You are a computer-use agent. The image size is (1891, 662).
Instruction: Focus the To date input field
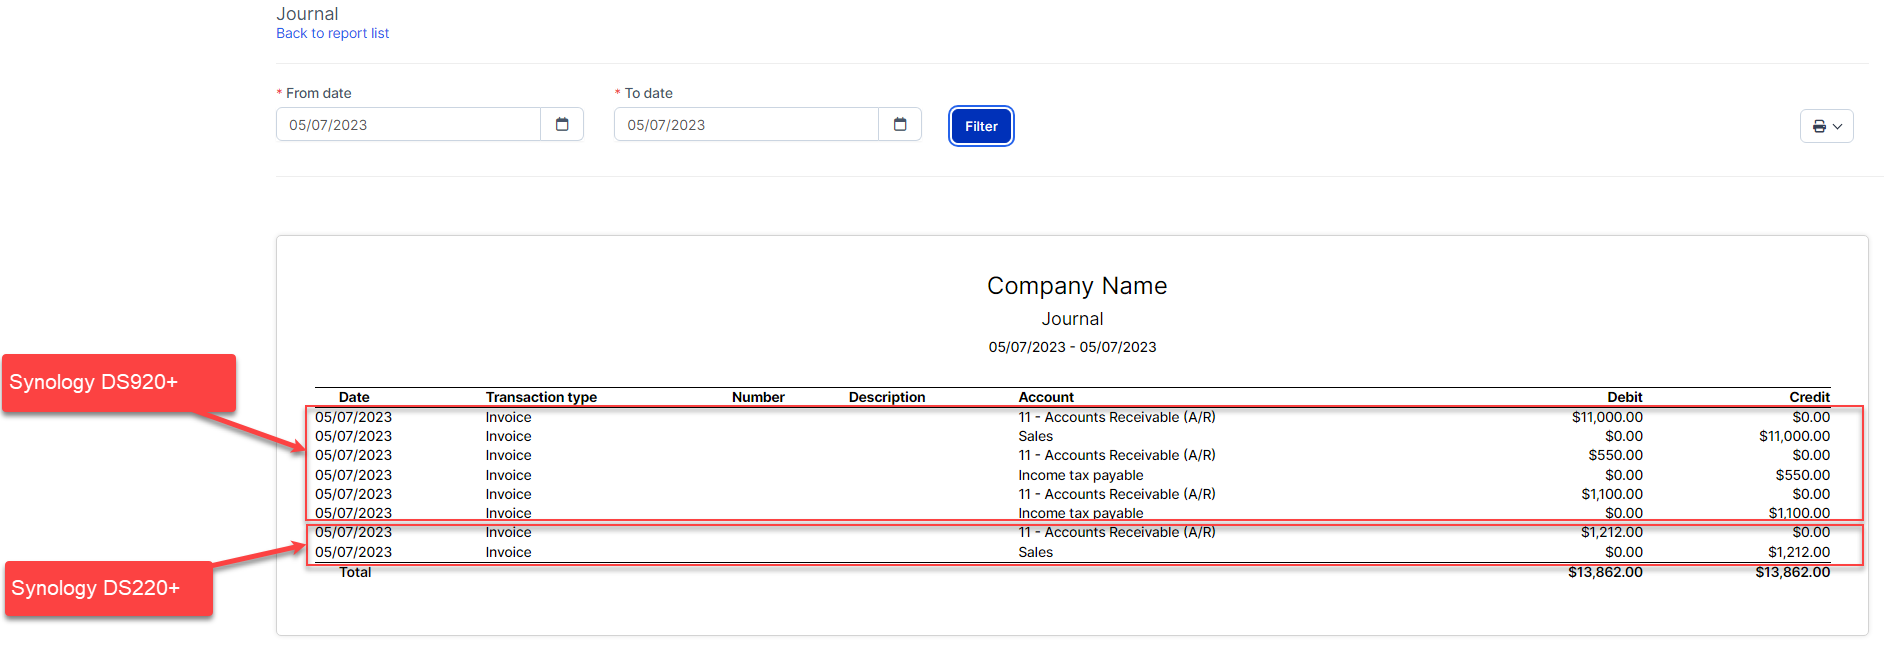(x=746, y=125)
